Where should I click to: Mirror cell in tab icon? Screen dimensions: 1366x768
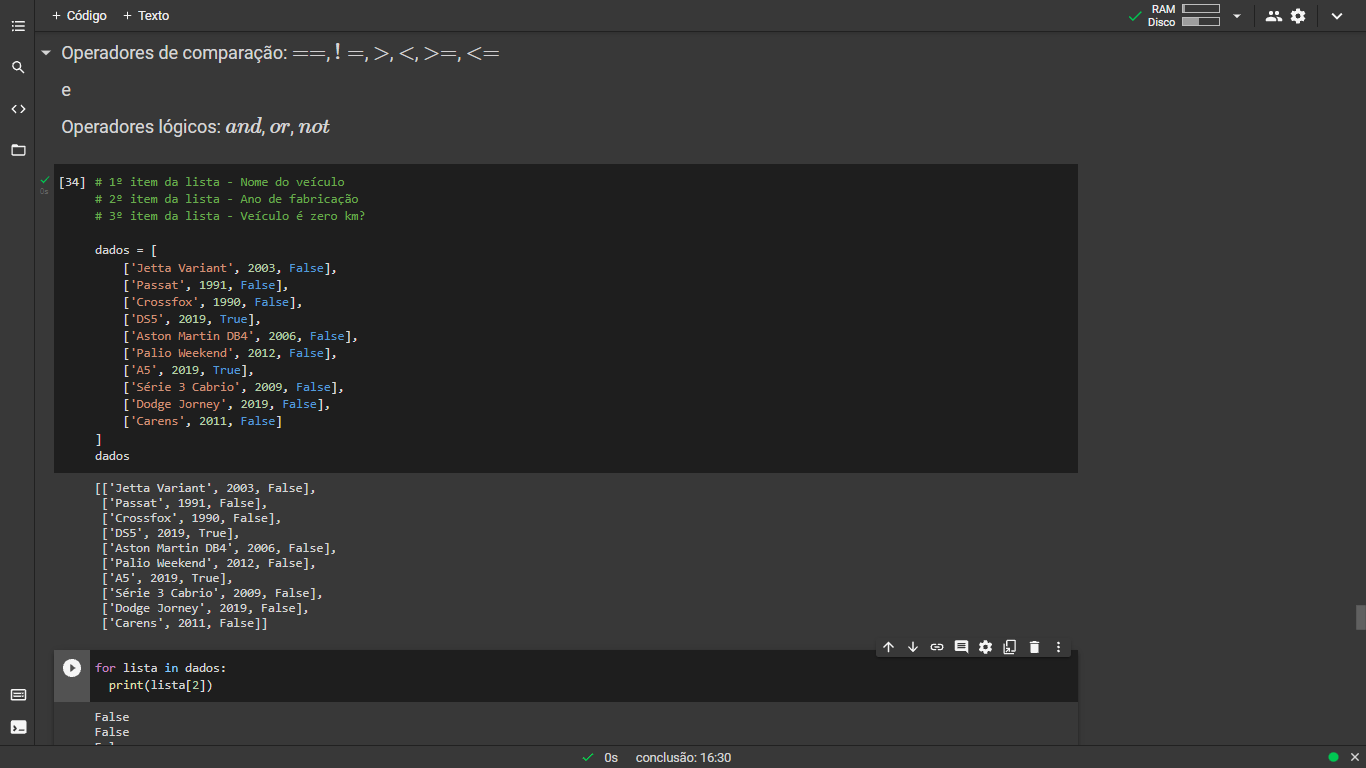tap(1010, 647)
